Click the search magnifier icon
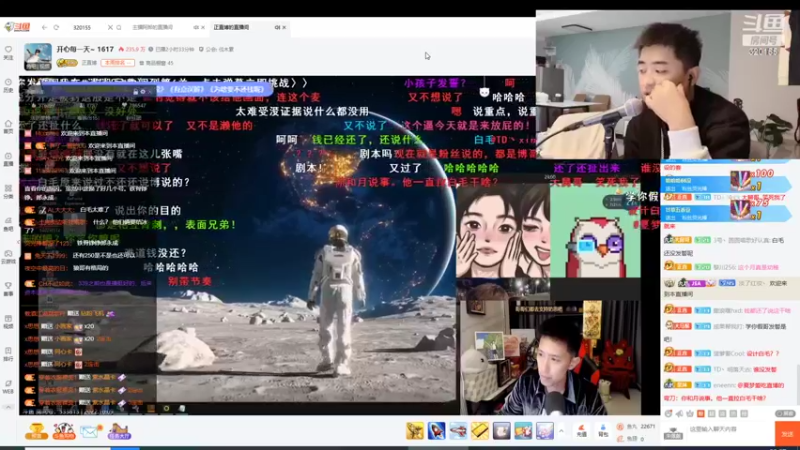The width and height of the screenshot is (800, 450). [119, 28]
